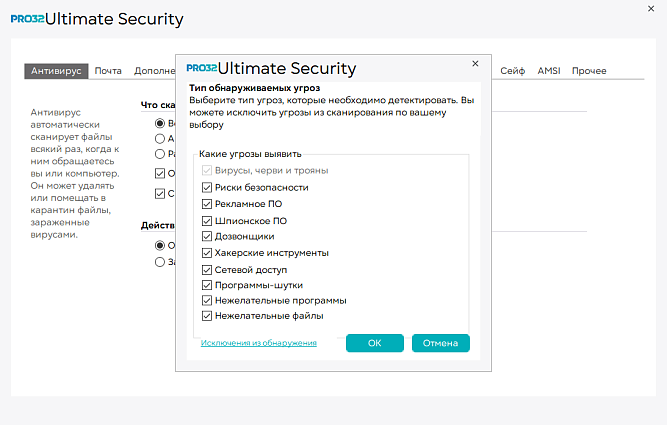Viewport: 667px width, 425px height.
Task: Switch to the Сейф tab
Action: (513, 71)
